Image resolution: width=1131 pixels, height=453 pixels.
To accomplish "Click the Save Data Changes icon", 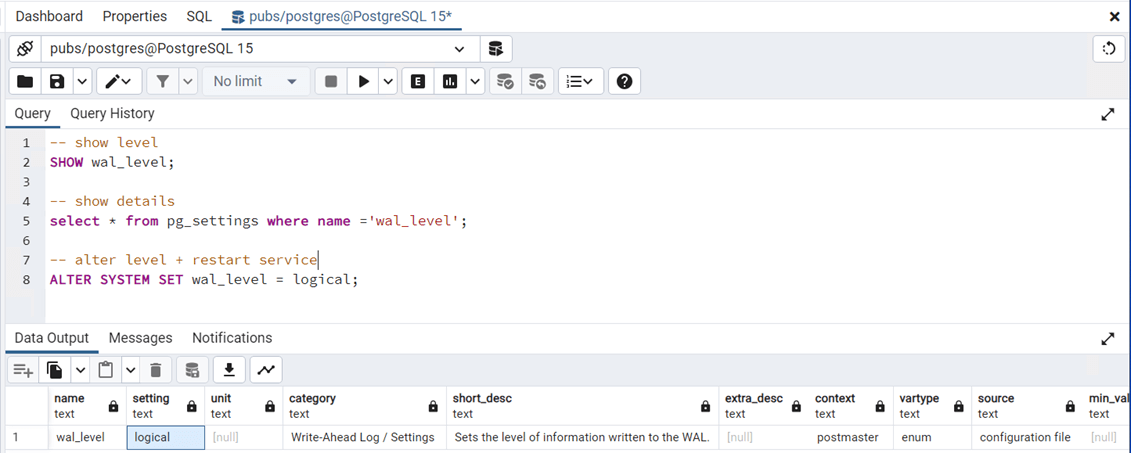I will tap(192, 370).
